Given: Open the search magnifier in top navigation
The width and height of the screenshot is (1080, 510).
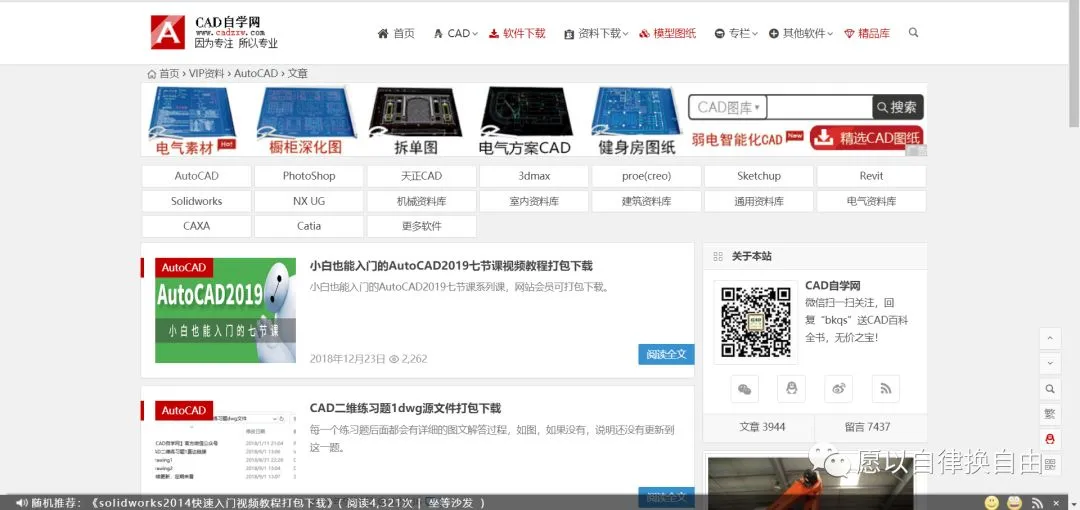Looking at the screenshot, I should [913, 32].
